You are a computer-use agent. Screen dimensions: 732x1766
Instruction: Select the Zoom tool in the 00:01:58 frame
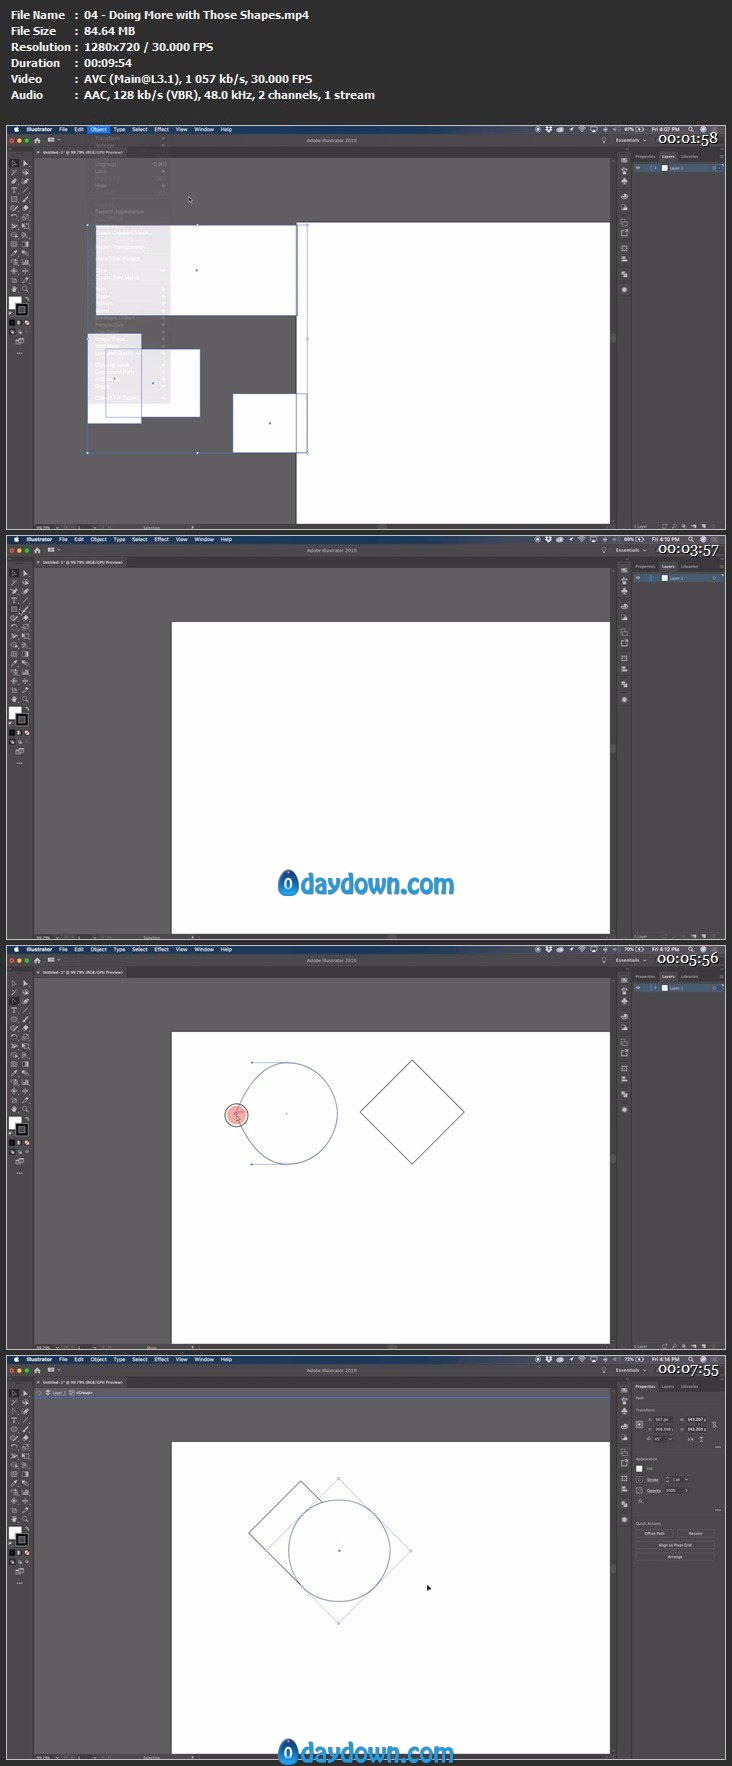click(x=25, y=289)
